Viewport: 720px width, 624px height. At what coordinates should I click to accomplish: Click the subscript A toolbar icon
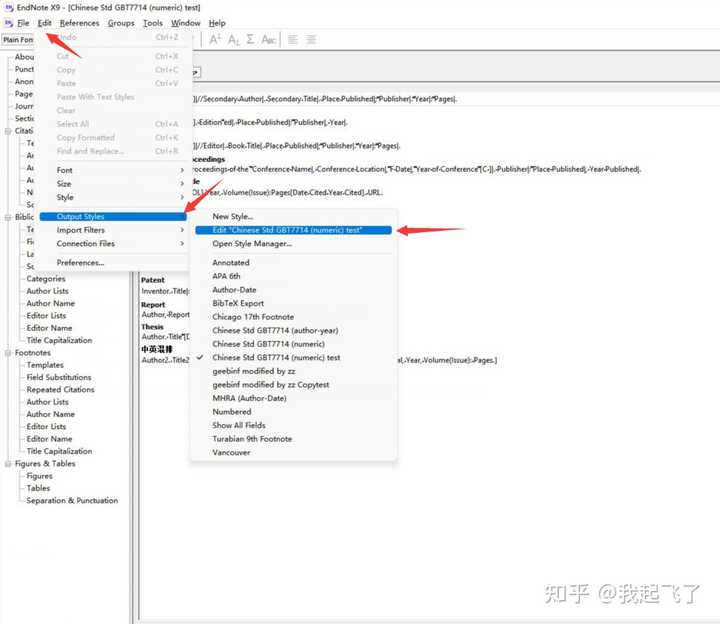click(x=233, y=40)
